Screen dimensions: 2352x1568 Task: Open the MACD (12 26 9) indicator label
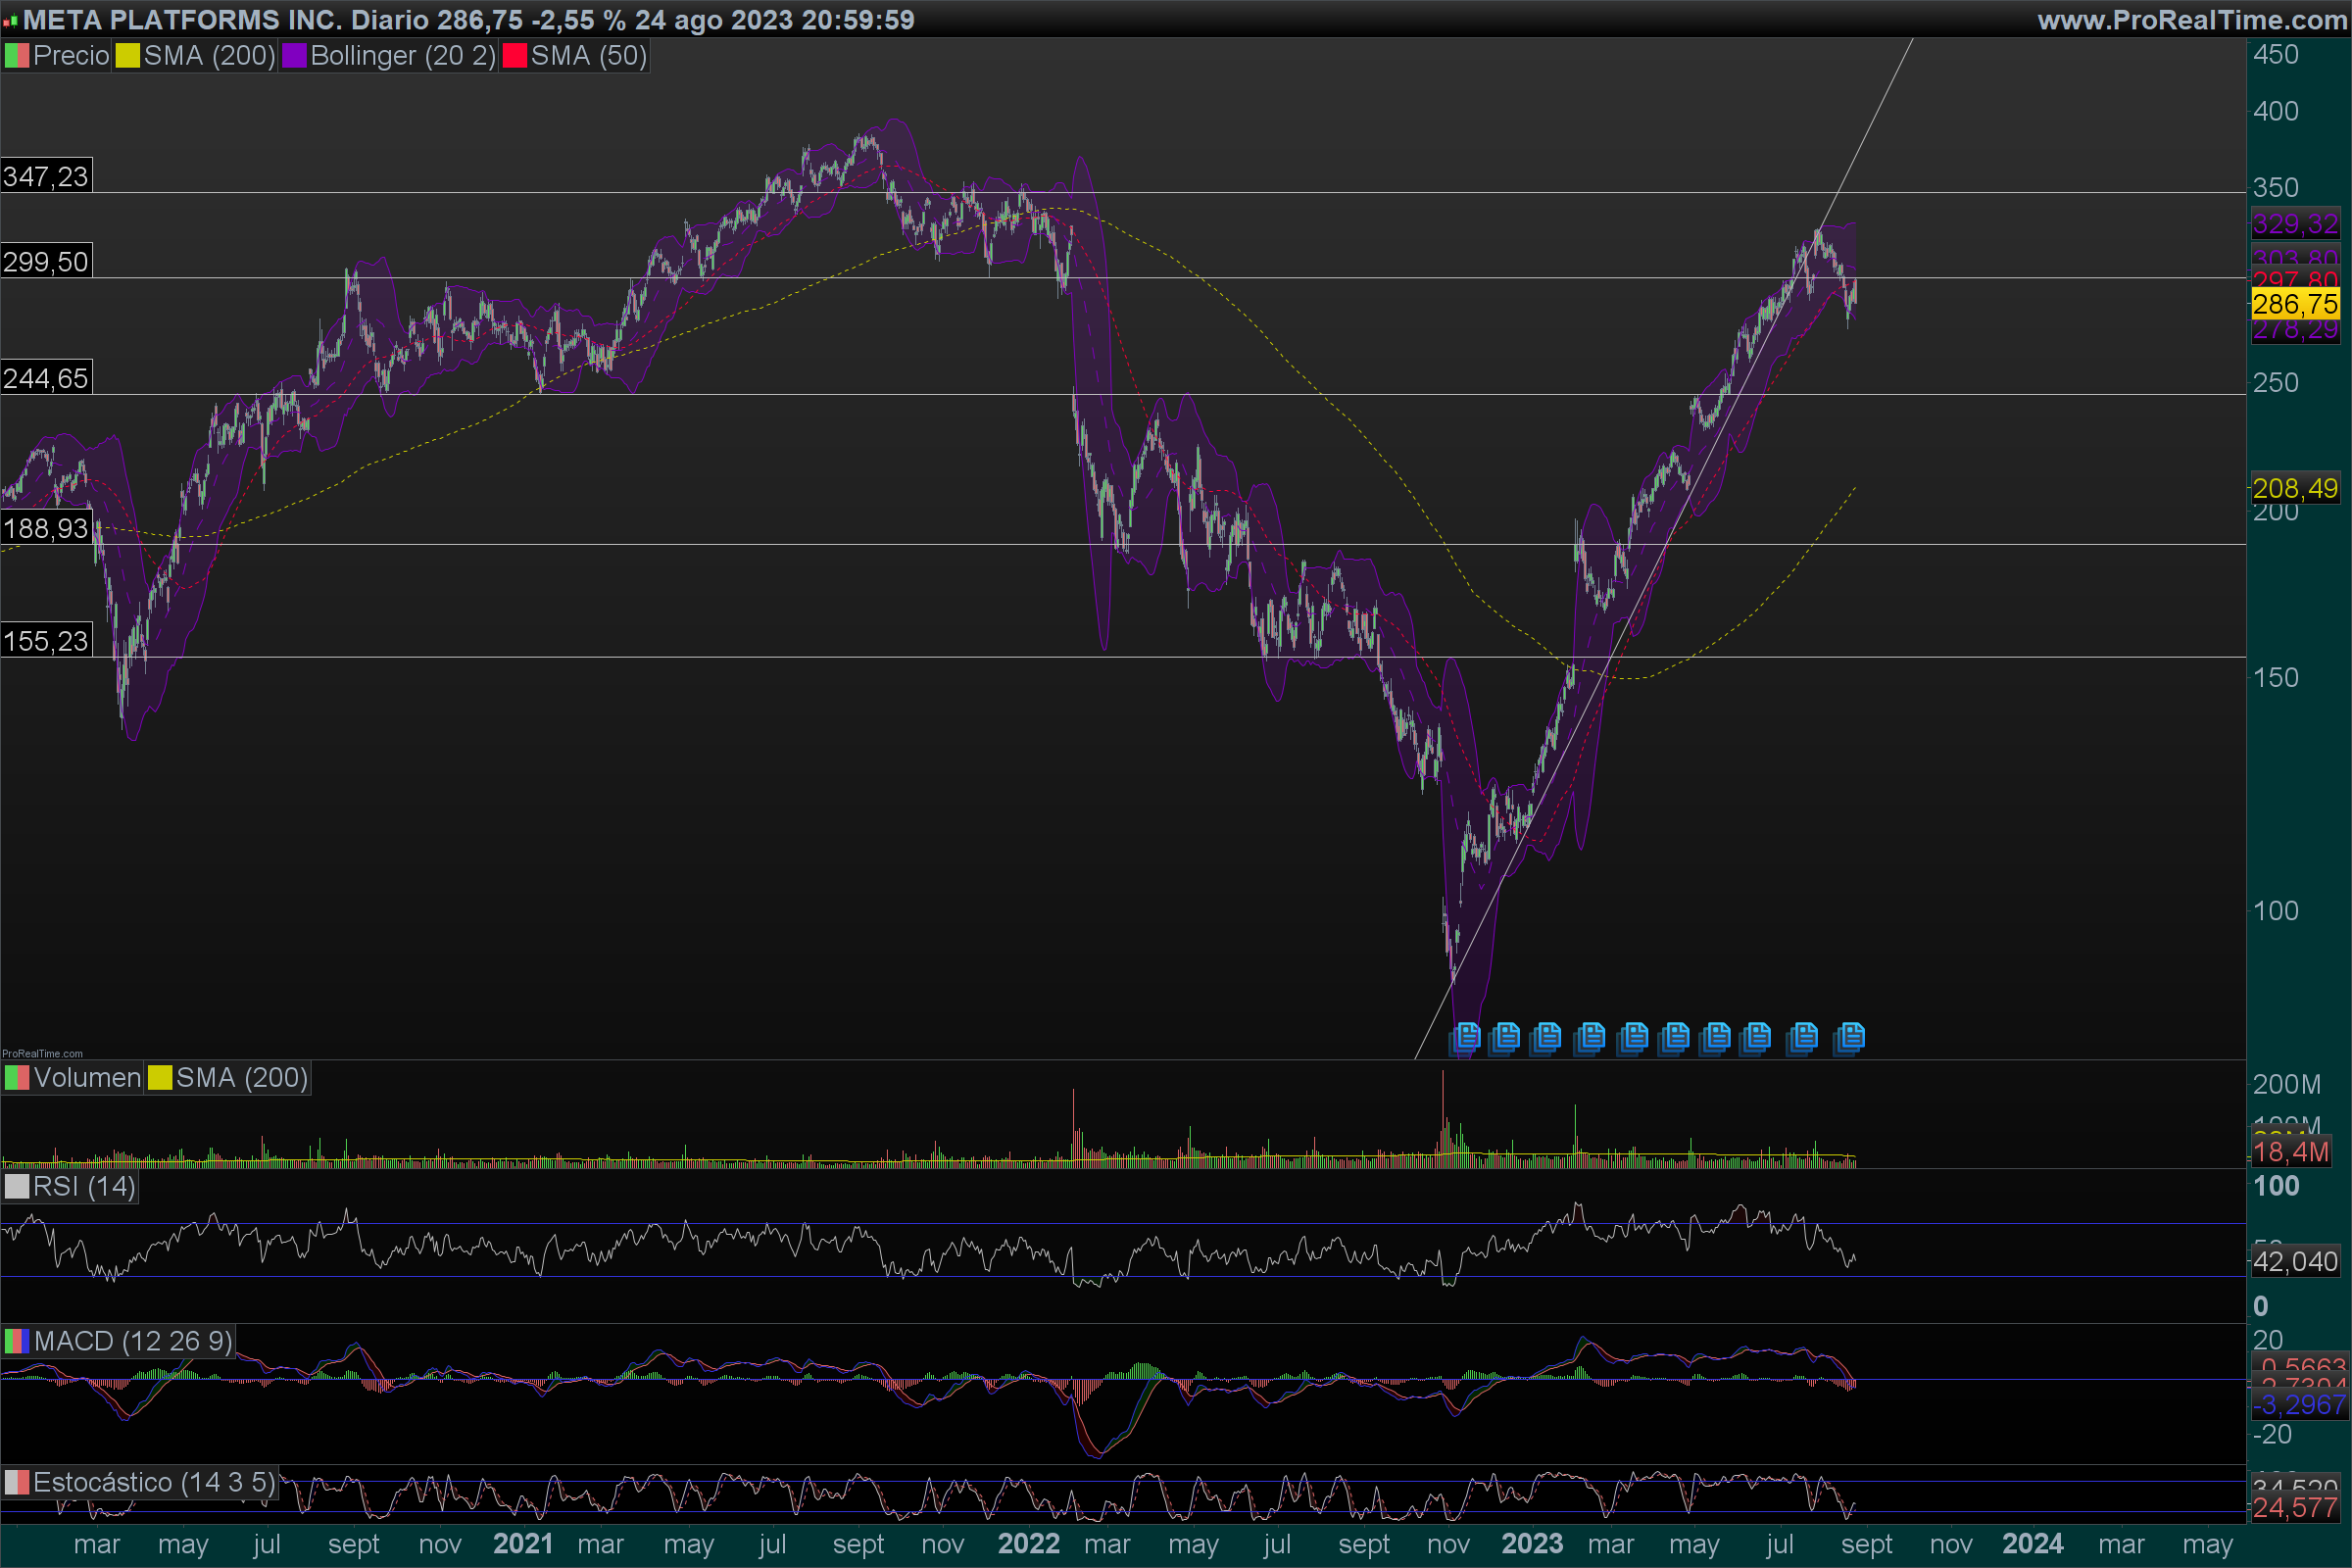(132, 1341)
